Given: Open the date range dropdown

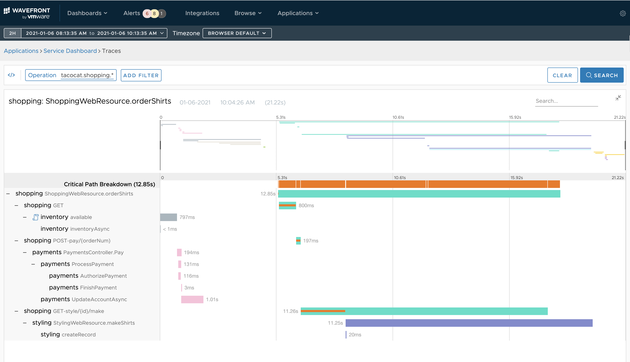Looking at the screenshot, I should click(x=94, y=33).
